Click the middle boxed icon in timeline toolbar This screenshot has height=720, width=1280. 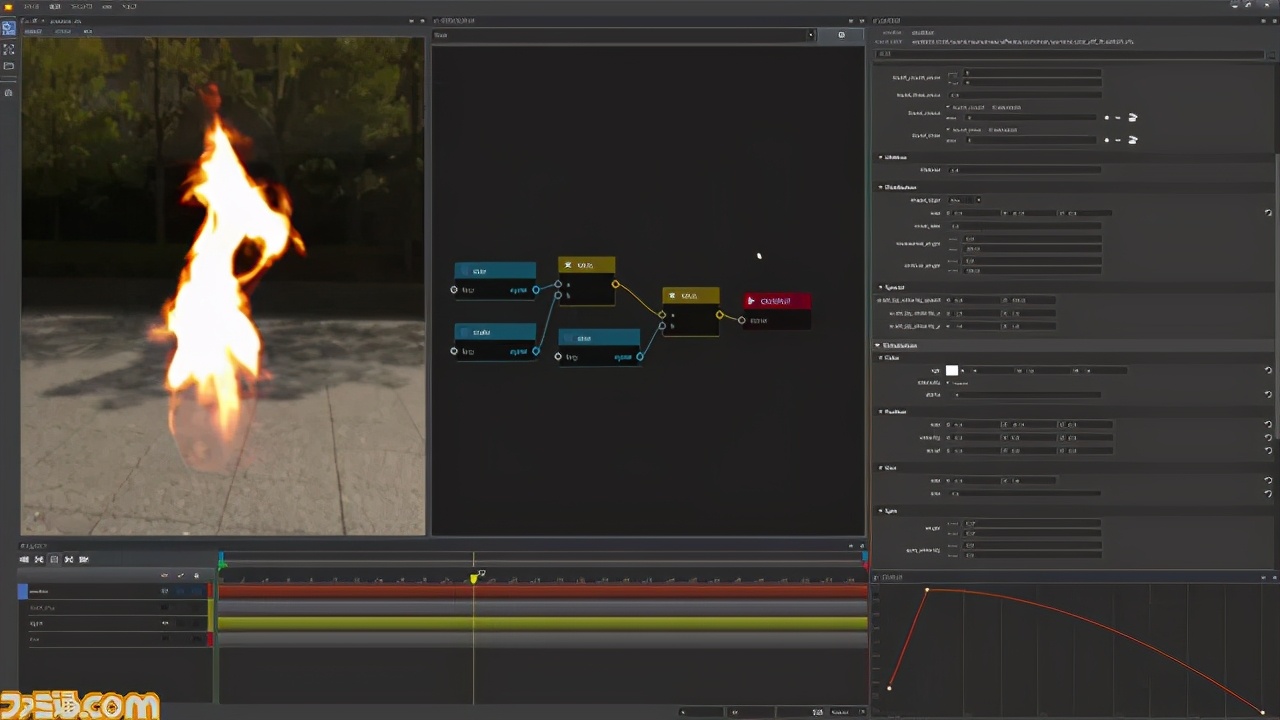coord(54,559)
